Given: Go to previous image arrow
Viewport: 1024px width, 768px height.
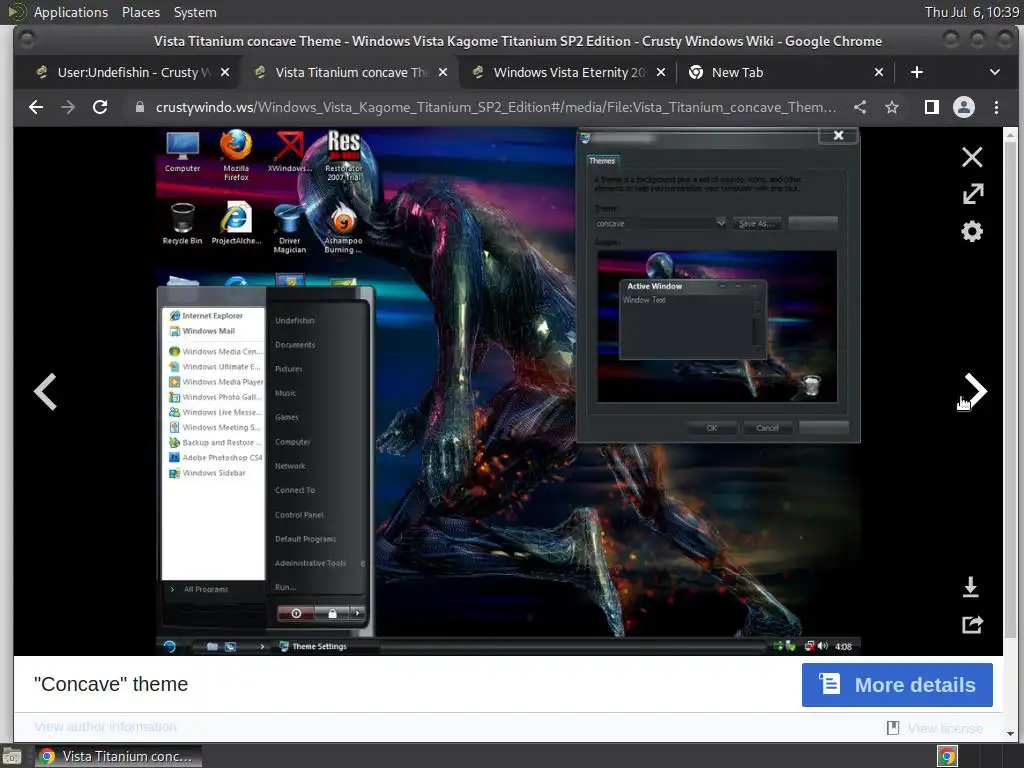Looking at the screenshot, I should click(x=45, y=391).
